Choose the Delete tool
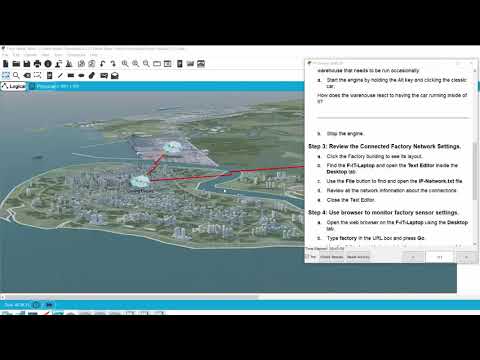Image resolution: width=480 pixels, height=360 pixels. 27,76
